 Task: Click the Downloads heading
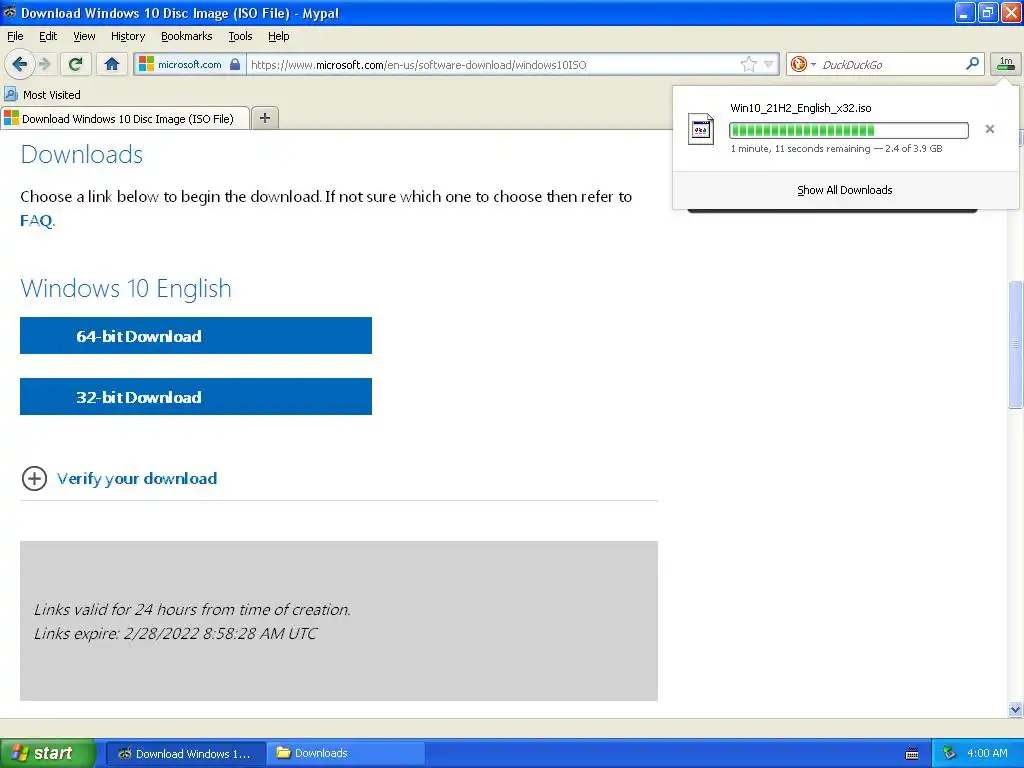[82, 155]
